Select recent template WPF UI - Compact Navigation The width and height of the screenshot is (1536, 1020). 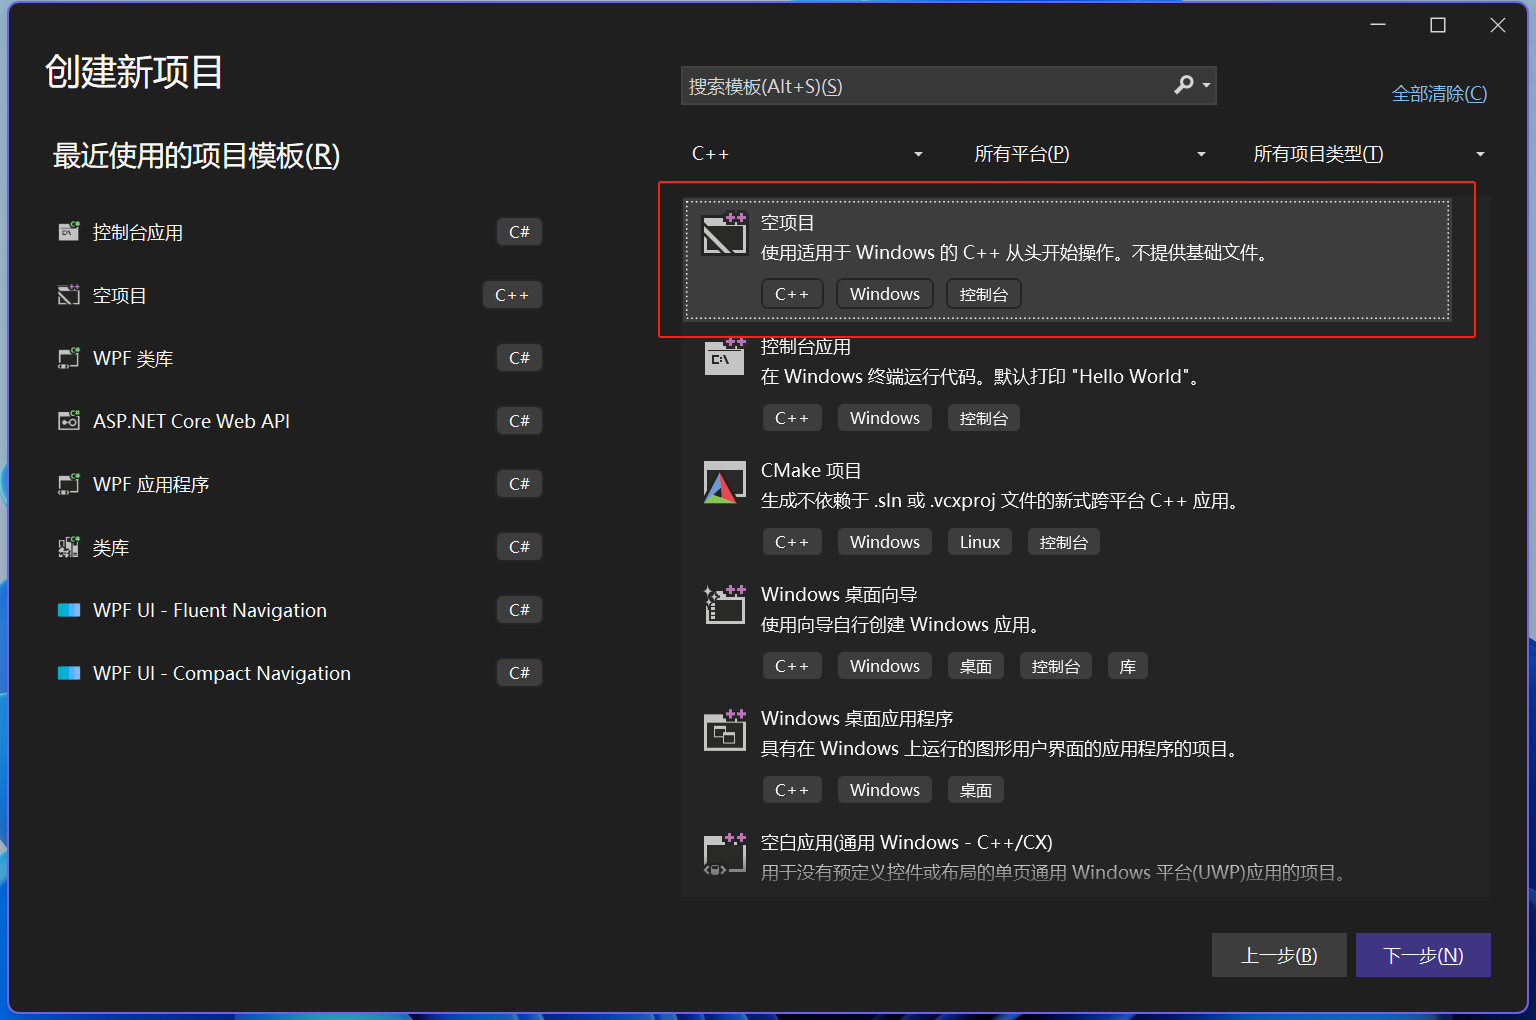click(x=298, y=673)
